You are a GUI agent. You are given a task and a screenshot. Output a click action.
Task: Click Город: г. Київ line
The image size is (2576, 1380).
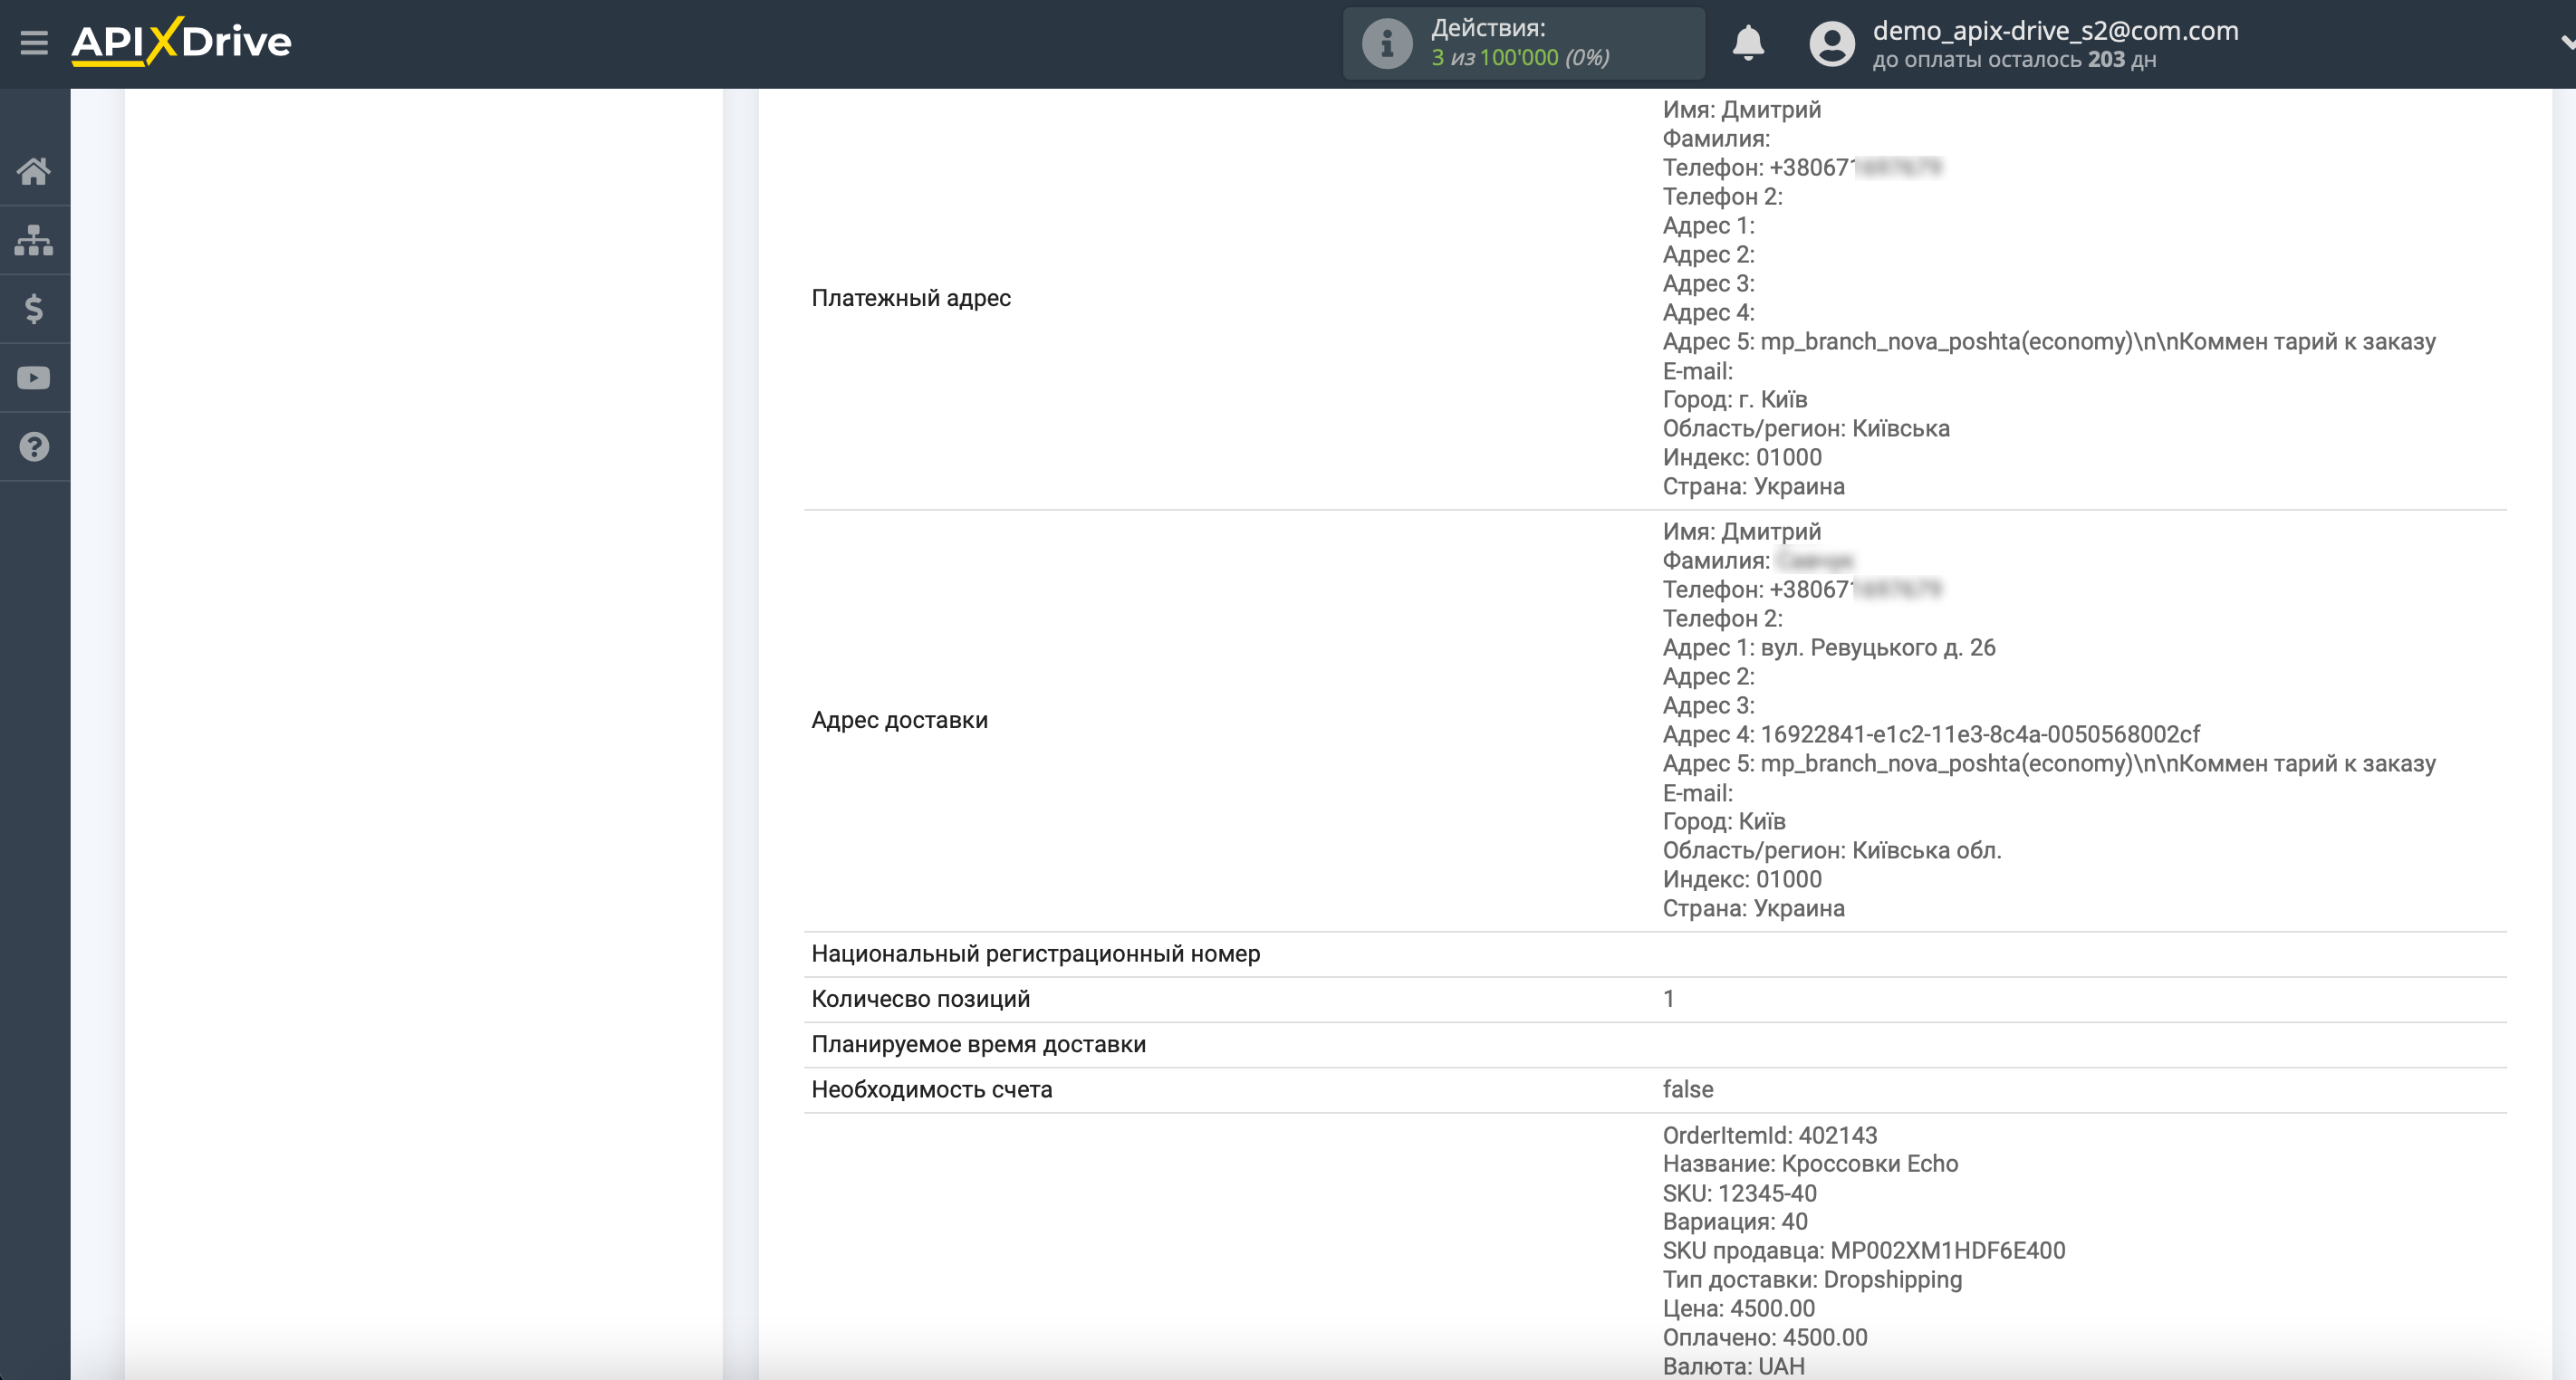(1734, 399)
